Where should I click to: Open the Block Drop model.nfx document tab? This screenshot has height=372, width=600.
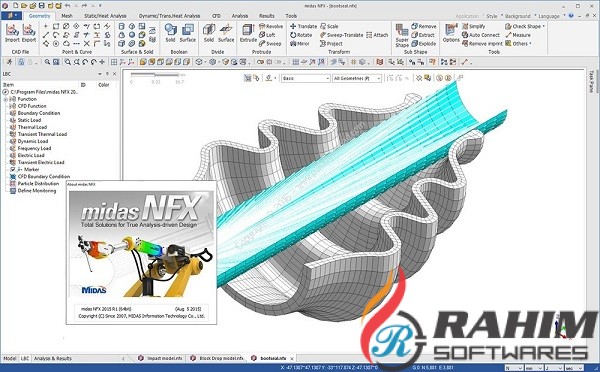(x=218, y=359)
